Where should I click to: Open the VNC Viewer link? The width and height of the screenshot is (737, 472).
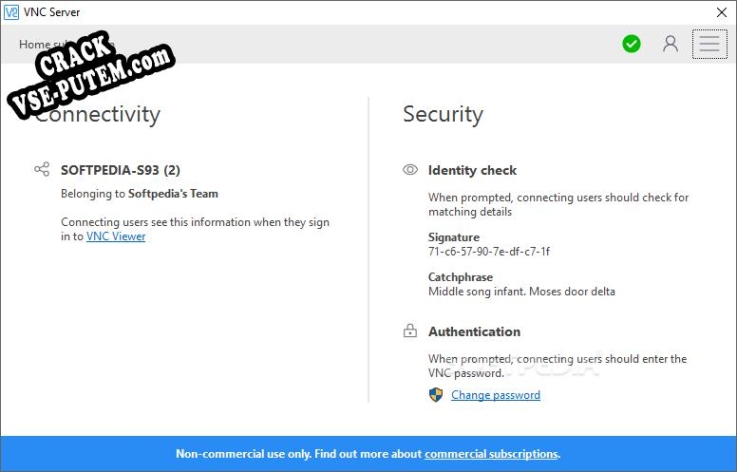coord(116,237)
